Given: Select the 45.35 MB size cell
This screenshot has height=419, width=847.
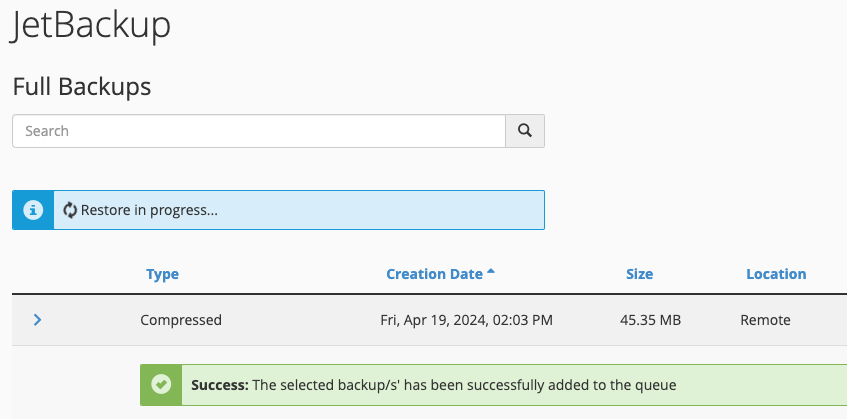Looking at the screenshot, I should [650, 320].
